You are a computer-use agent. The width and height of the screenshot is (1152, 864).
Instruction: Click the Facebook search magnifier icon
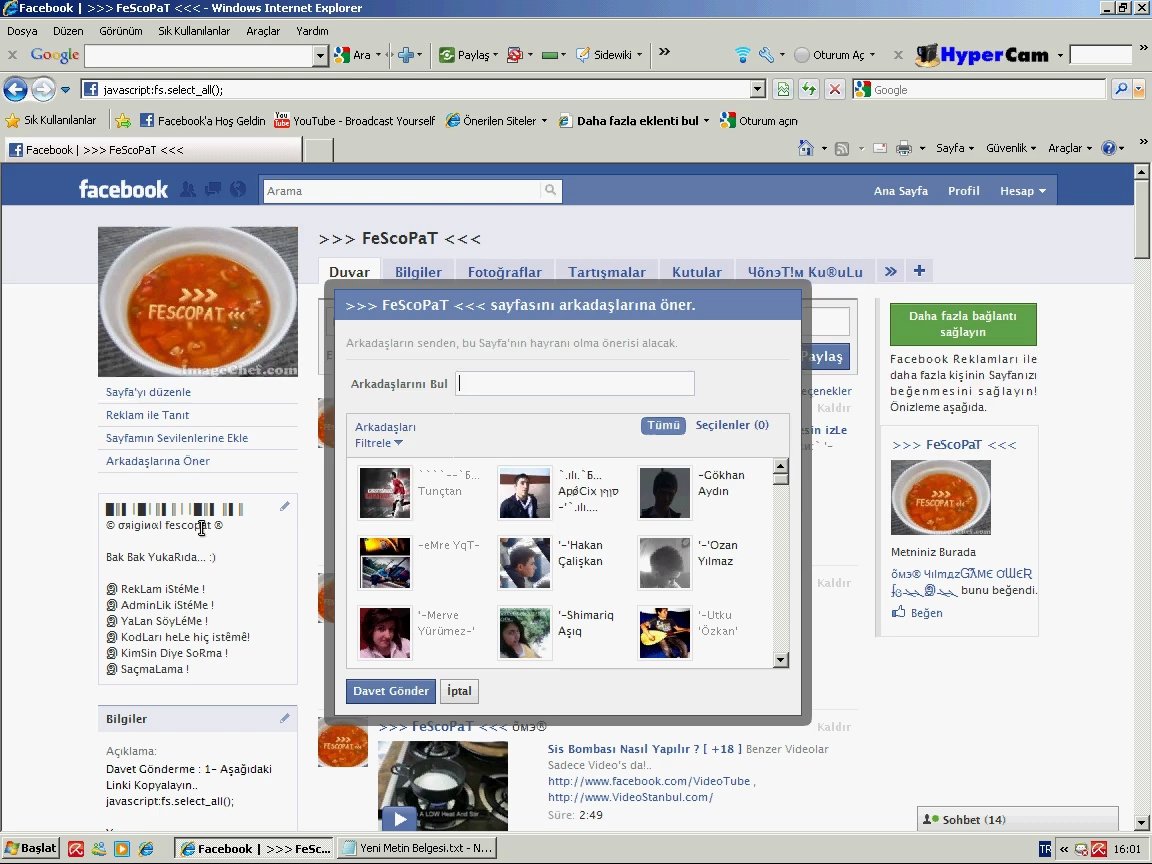pos(550,191)
